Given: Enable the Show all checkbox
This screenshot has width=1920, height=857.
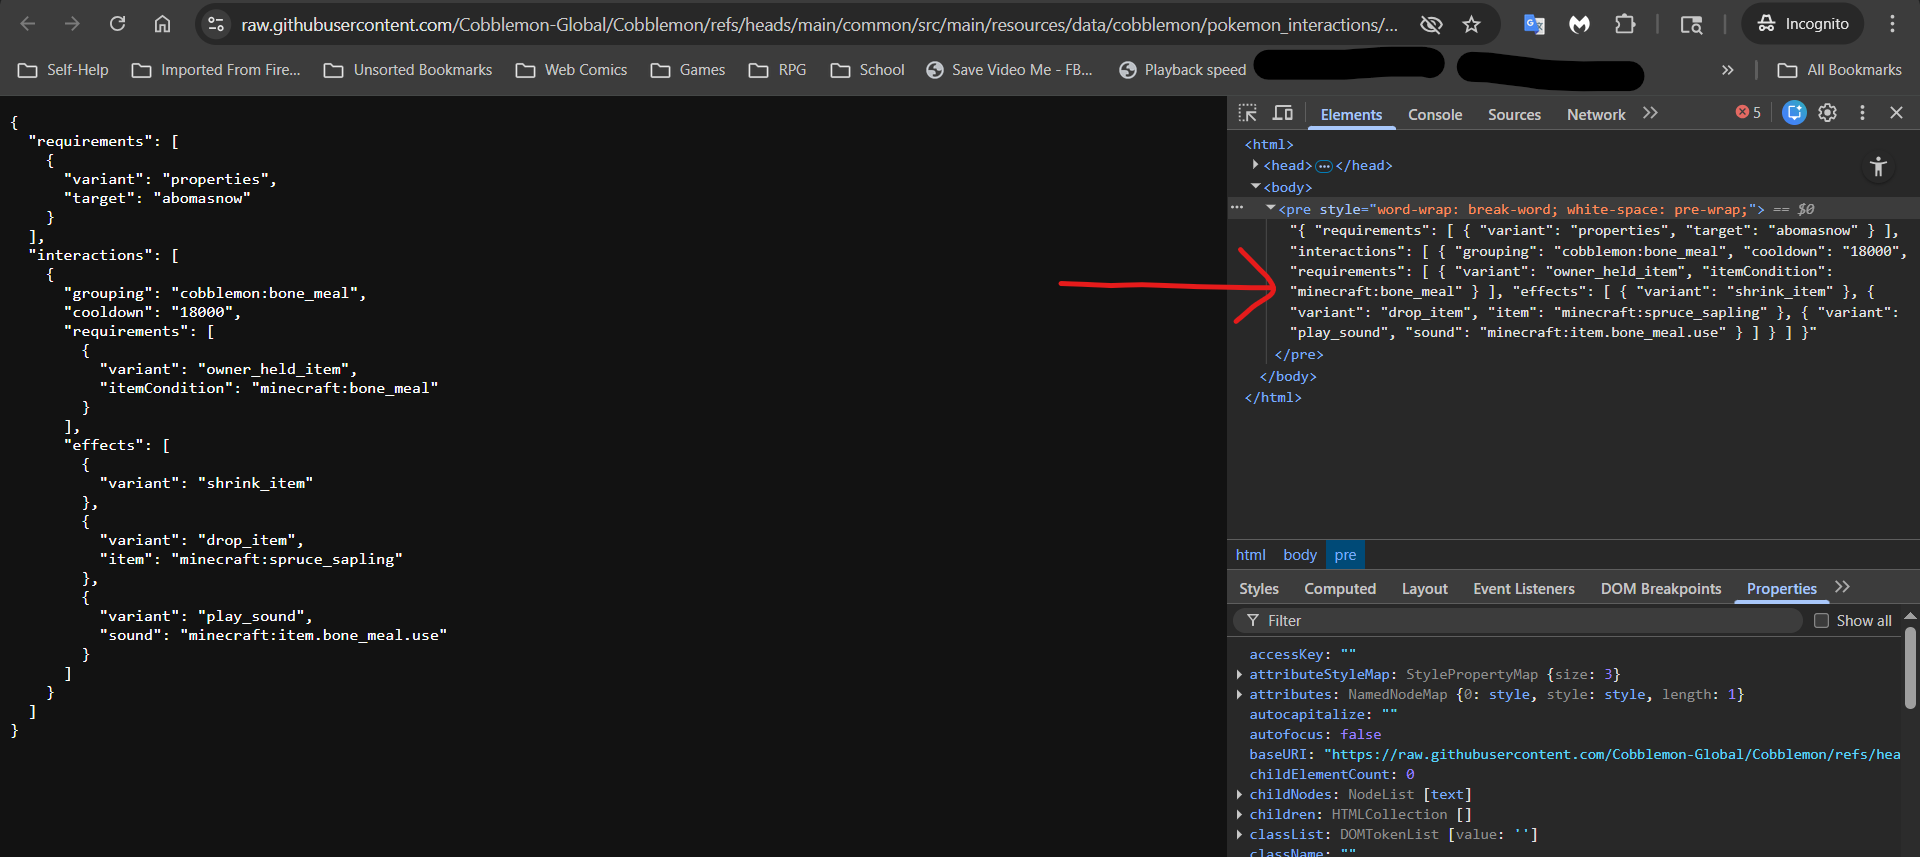Looking at the screenshot, I should click(x=1821, y=621).
